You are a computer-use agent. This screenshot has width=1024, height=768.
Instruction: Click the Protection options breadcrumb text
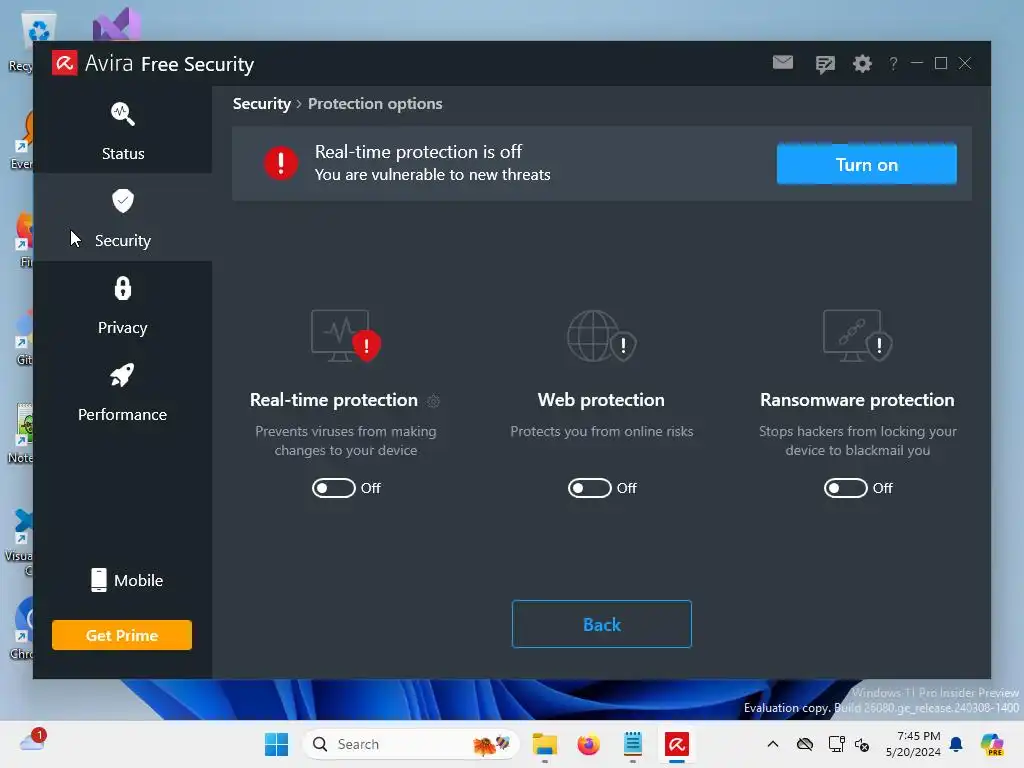tap(375, 104)
